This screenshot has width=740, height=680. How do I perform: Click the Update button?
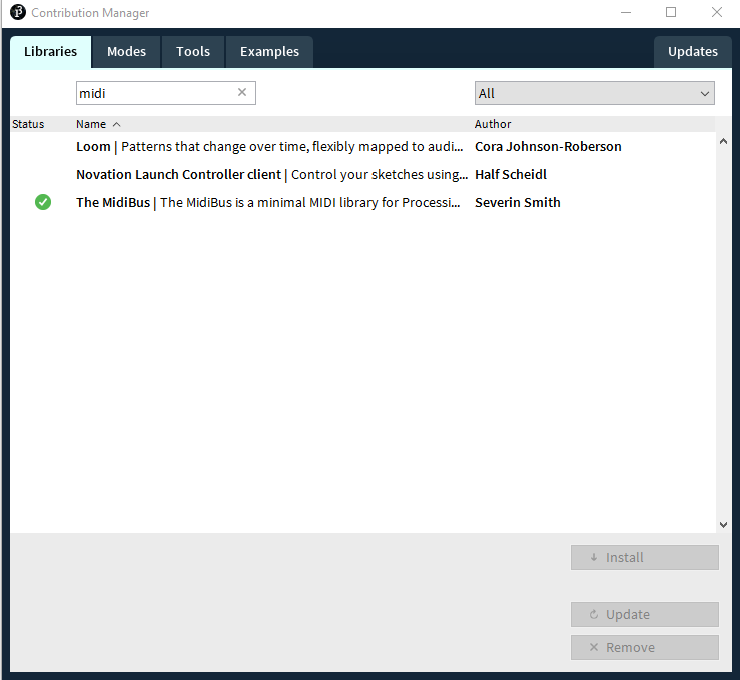645,614
